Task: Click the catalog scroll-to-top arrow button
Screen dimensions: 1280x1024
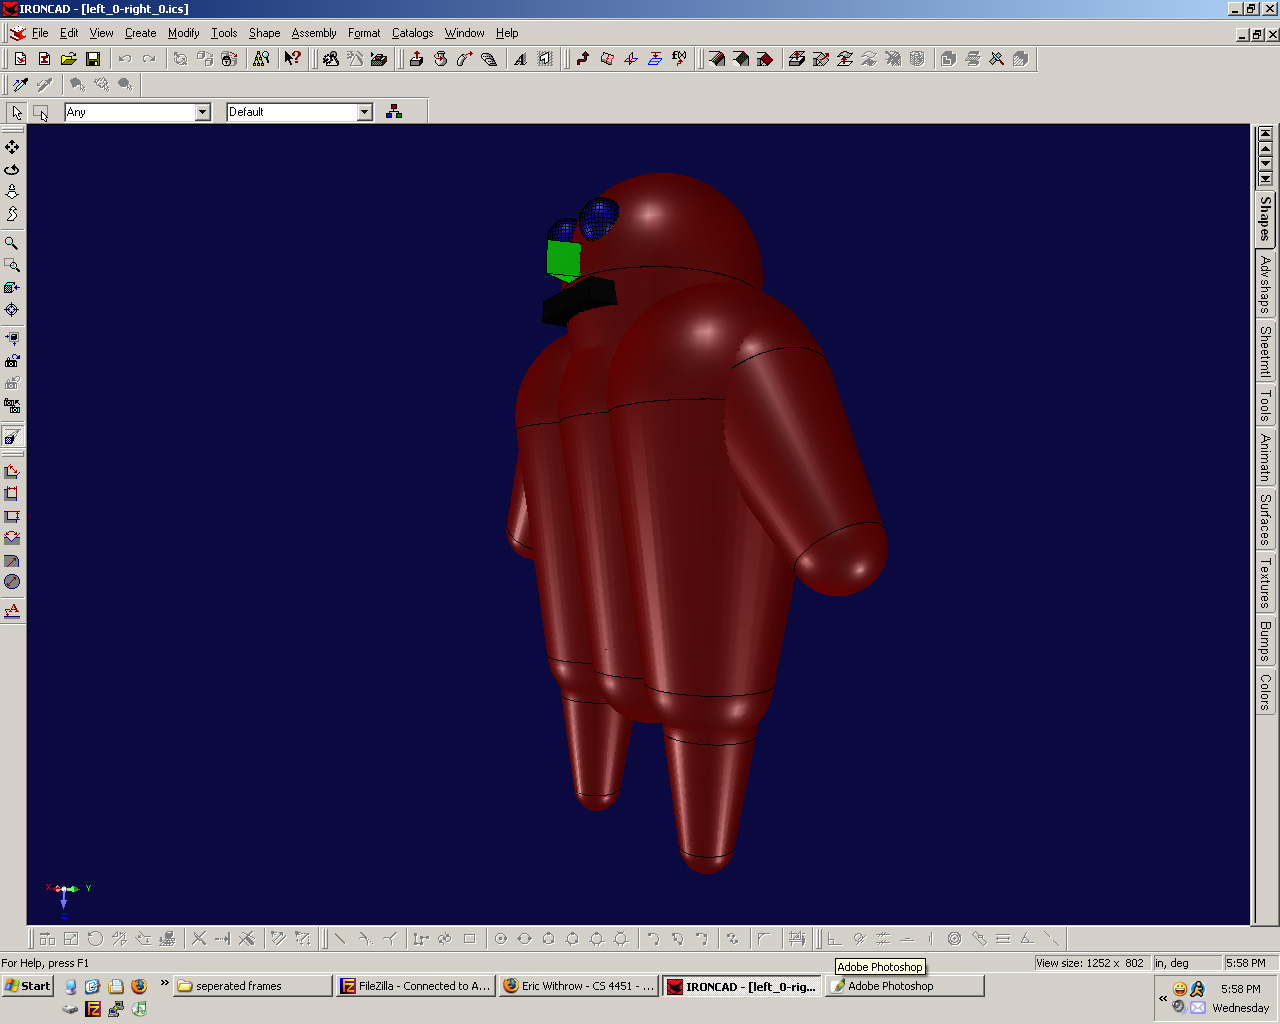Action: (1265, 133)
